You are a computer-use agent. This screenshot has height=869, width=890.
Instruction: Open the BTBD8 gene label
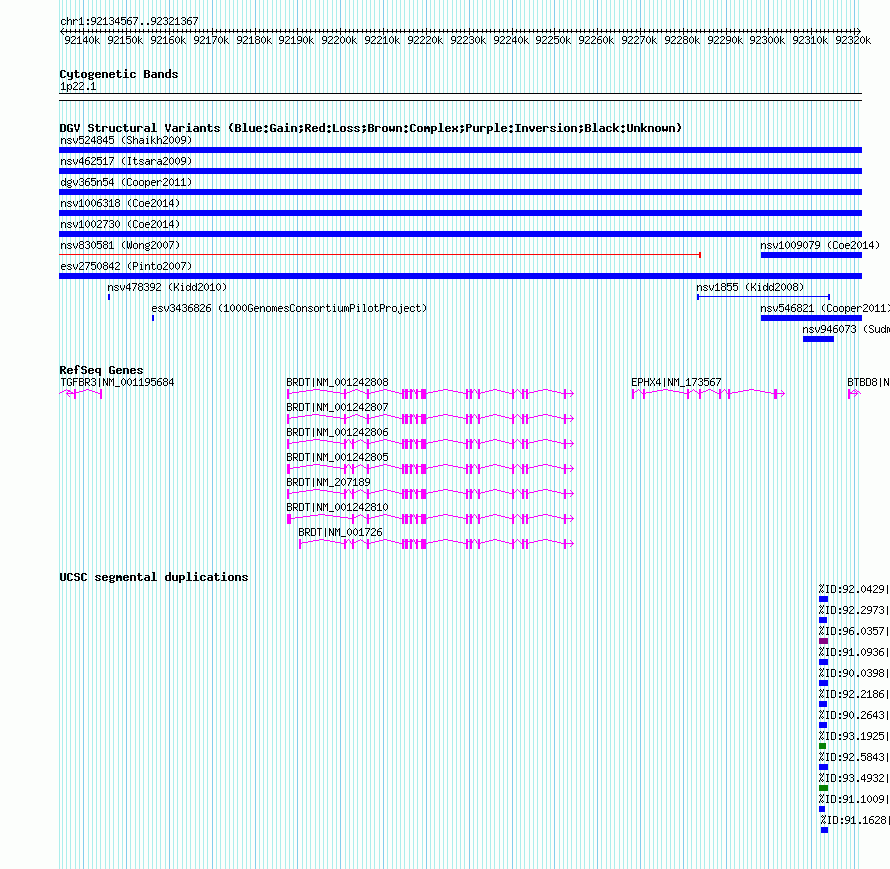point(868,383)
